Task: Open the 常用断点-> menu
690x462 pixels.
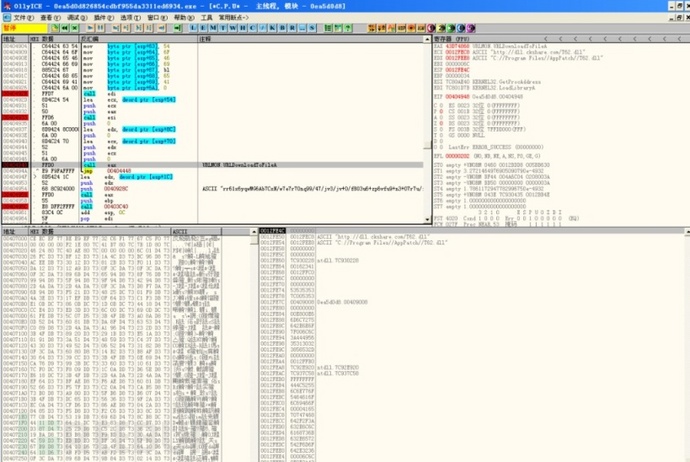Action: click(x=234, y=18)
